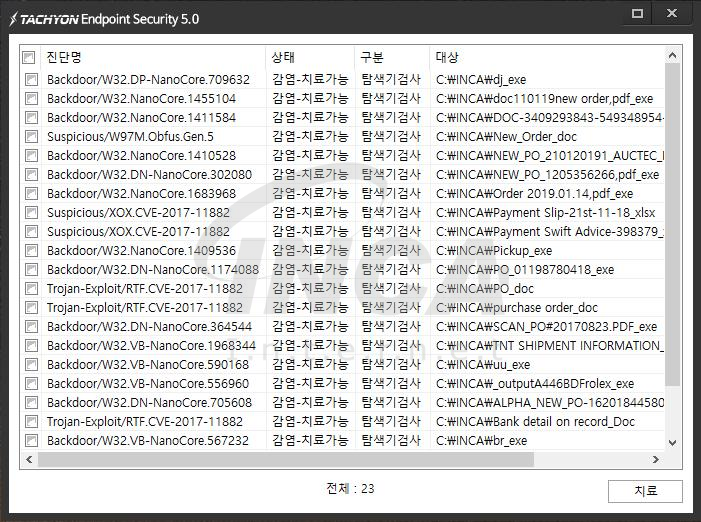This screenshot has height=522, width=701.
Task: Check the box for Backdoor/W32.DN-NanoCore.302080
Action: pyautogui.click(x=31, y=174)
